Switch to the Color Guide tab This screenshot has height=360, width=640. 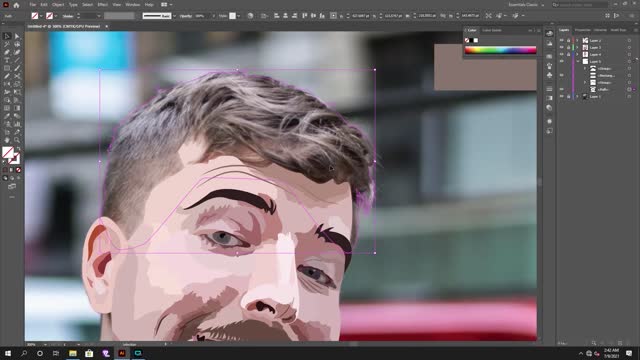[x=492, y=30]
